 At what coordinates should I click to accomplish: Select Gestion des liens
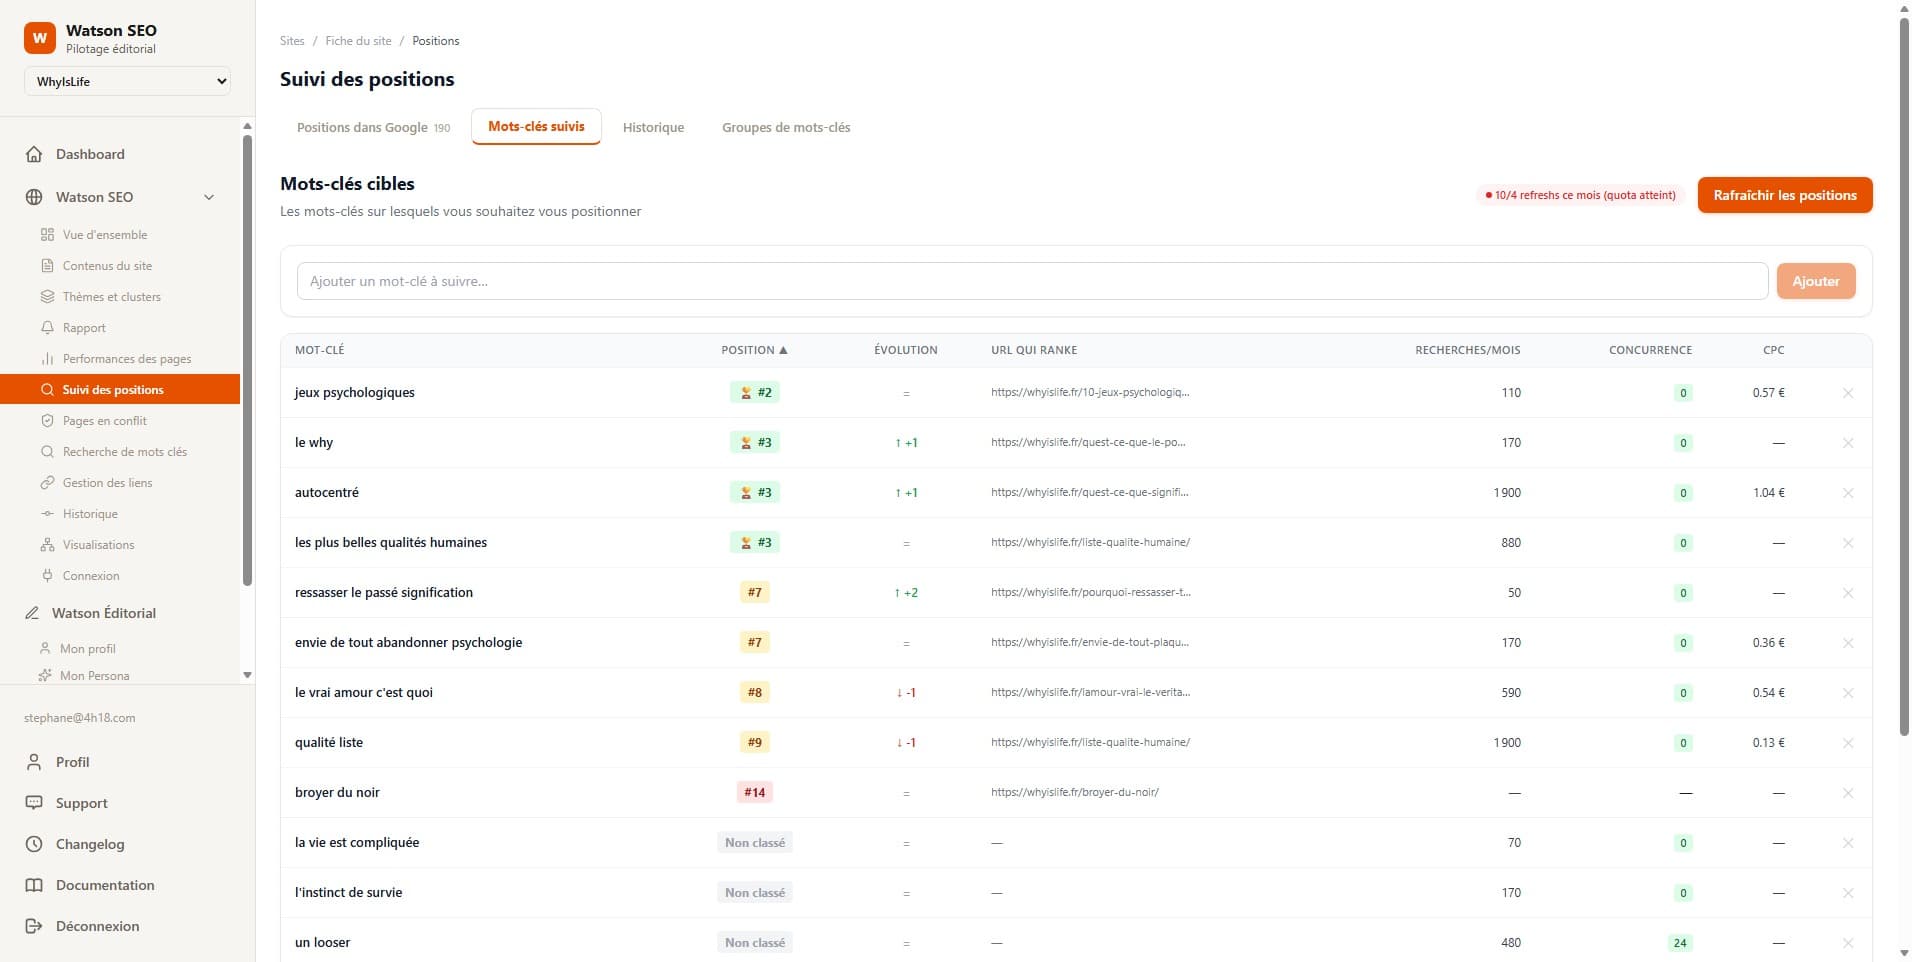[107, 482]
